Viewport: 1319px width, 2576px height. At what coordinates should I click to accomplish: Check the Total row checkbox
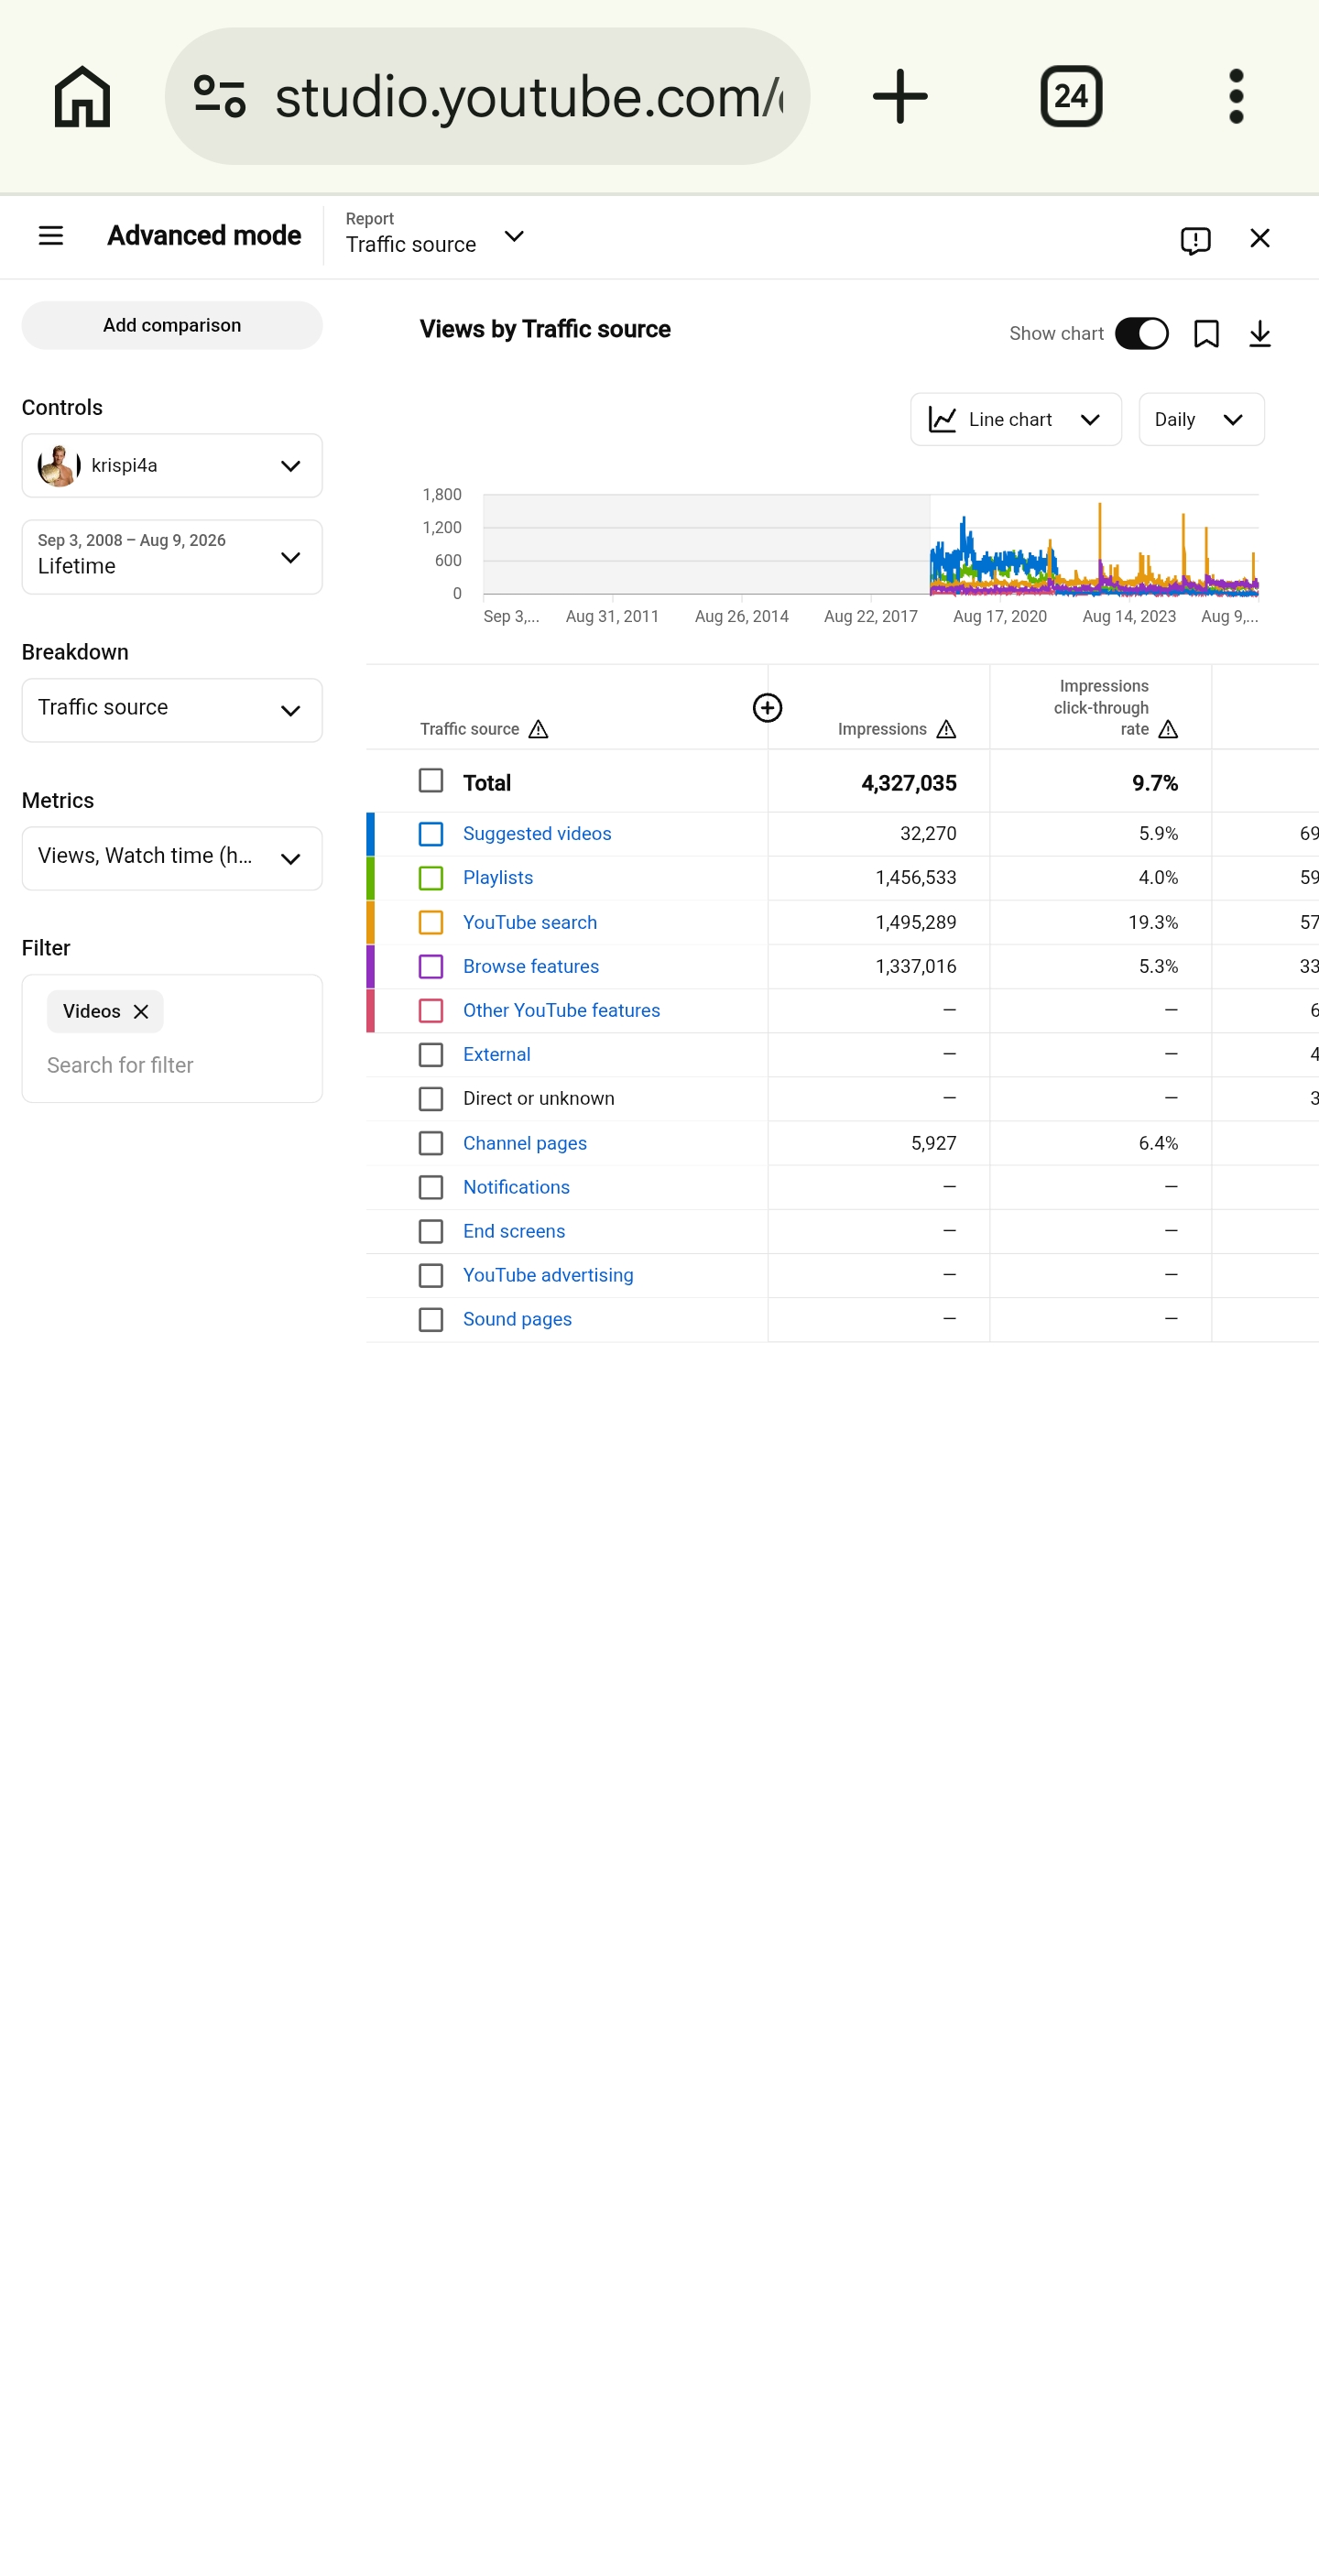coord(431,781)
